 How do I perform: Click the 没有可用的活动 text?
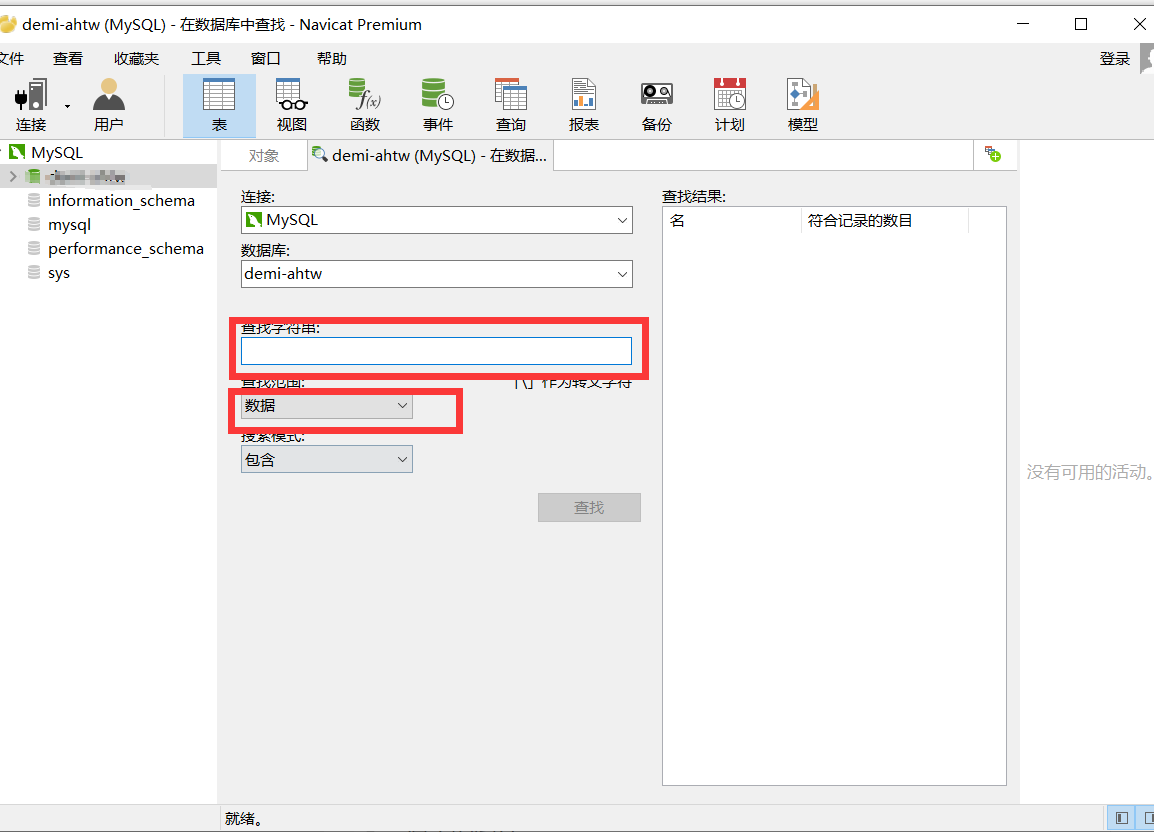pyautogui.click(x=1089, y=472)
